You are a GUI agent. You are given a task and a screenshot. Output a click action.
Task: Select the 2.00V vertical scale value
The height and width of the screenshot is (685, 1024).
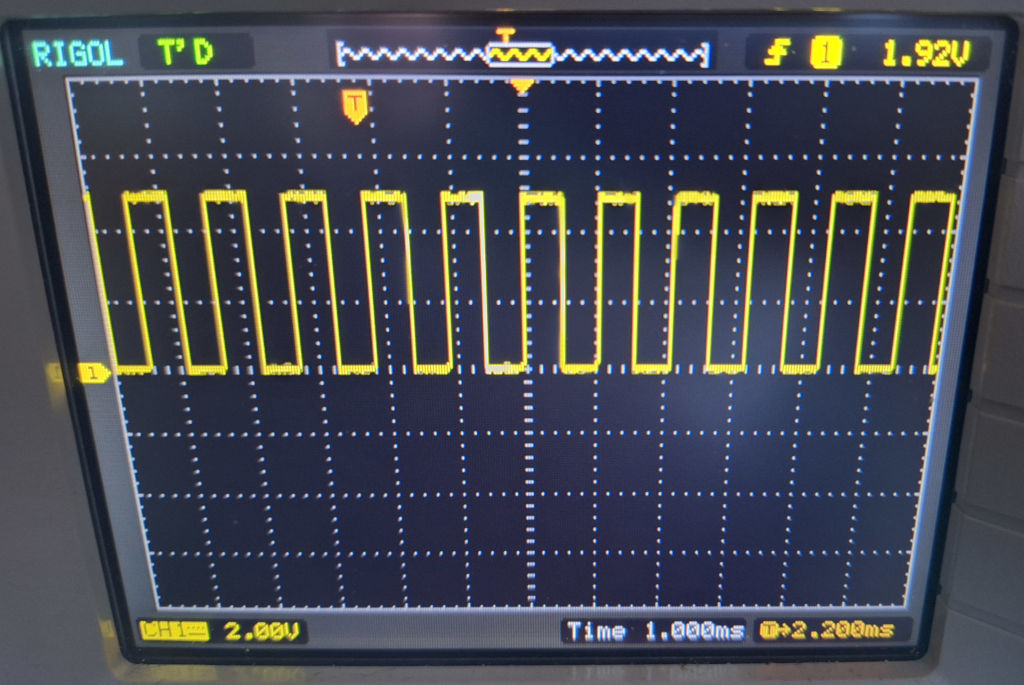coord(261,631)
